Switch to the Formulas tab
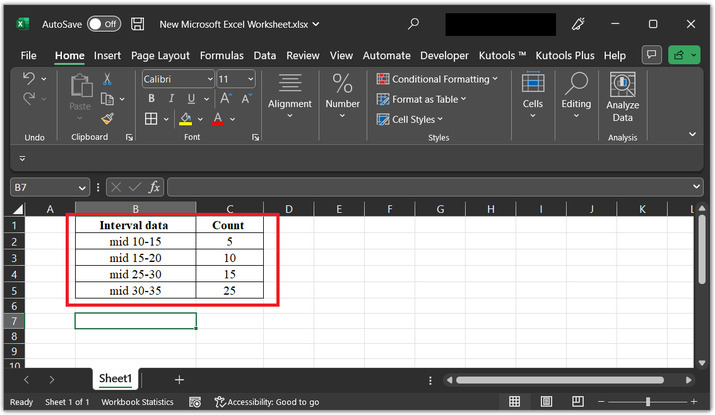715x415 pixels. tap(221, 56)
